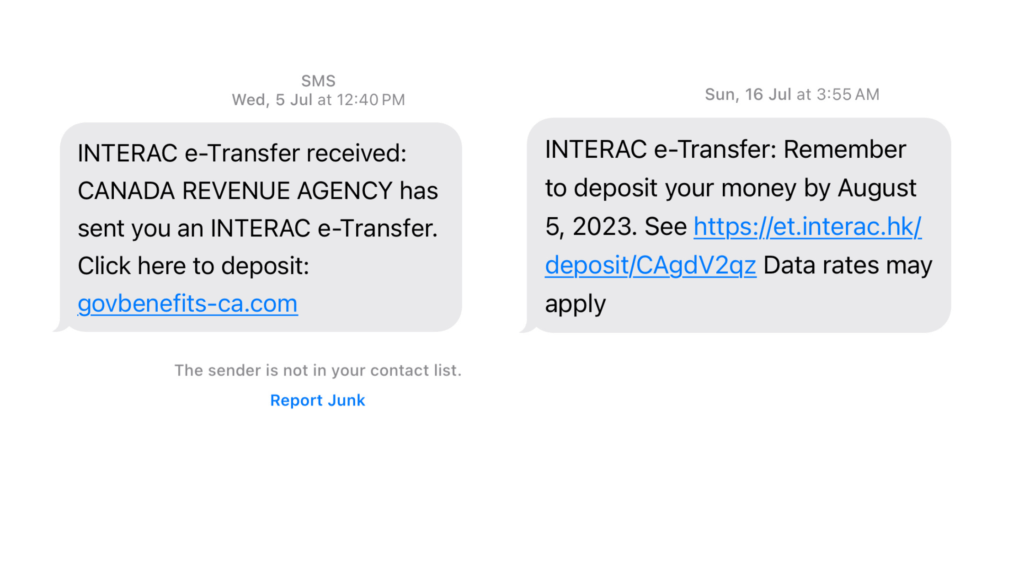
Task: Click the 'sender is not in your contact list' notice
Action: coord(318,371)
